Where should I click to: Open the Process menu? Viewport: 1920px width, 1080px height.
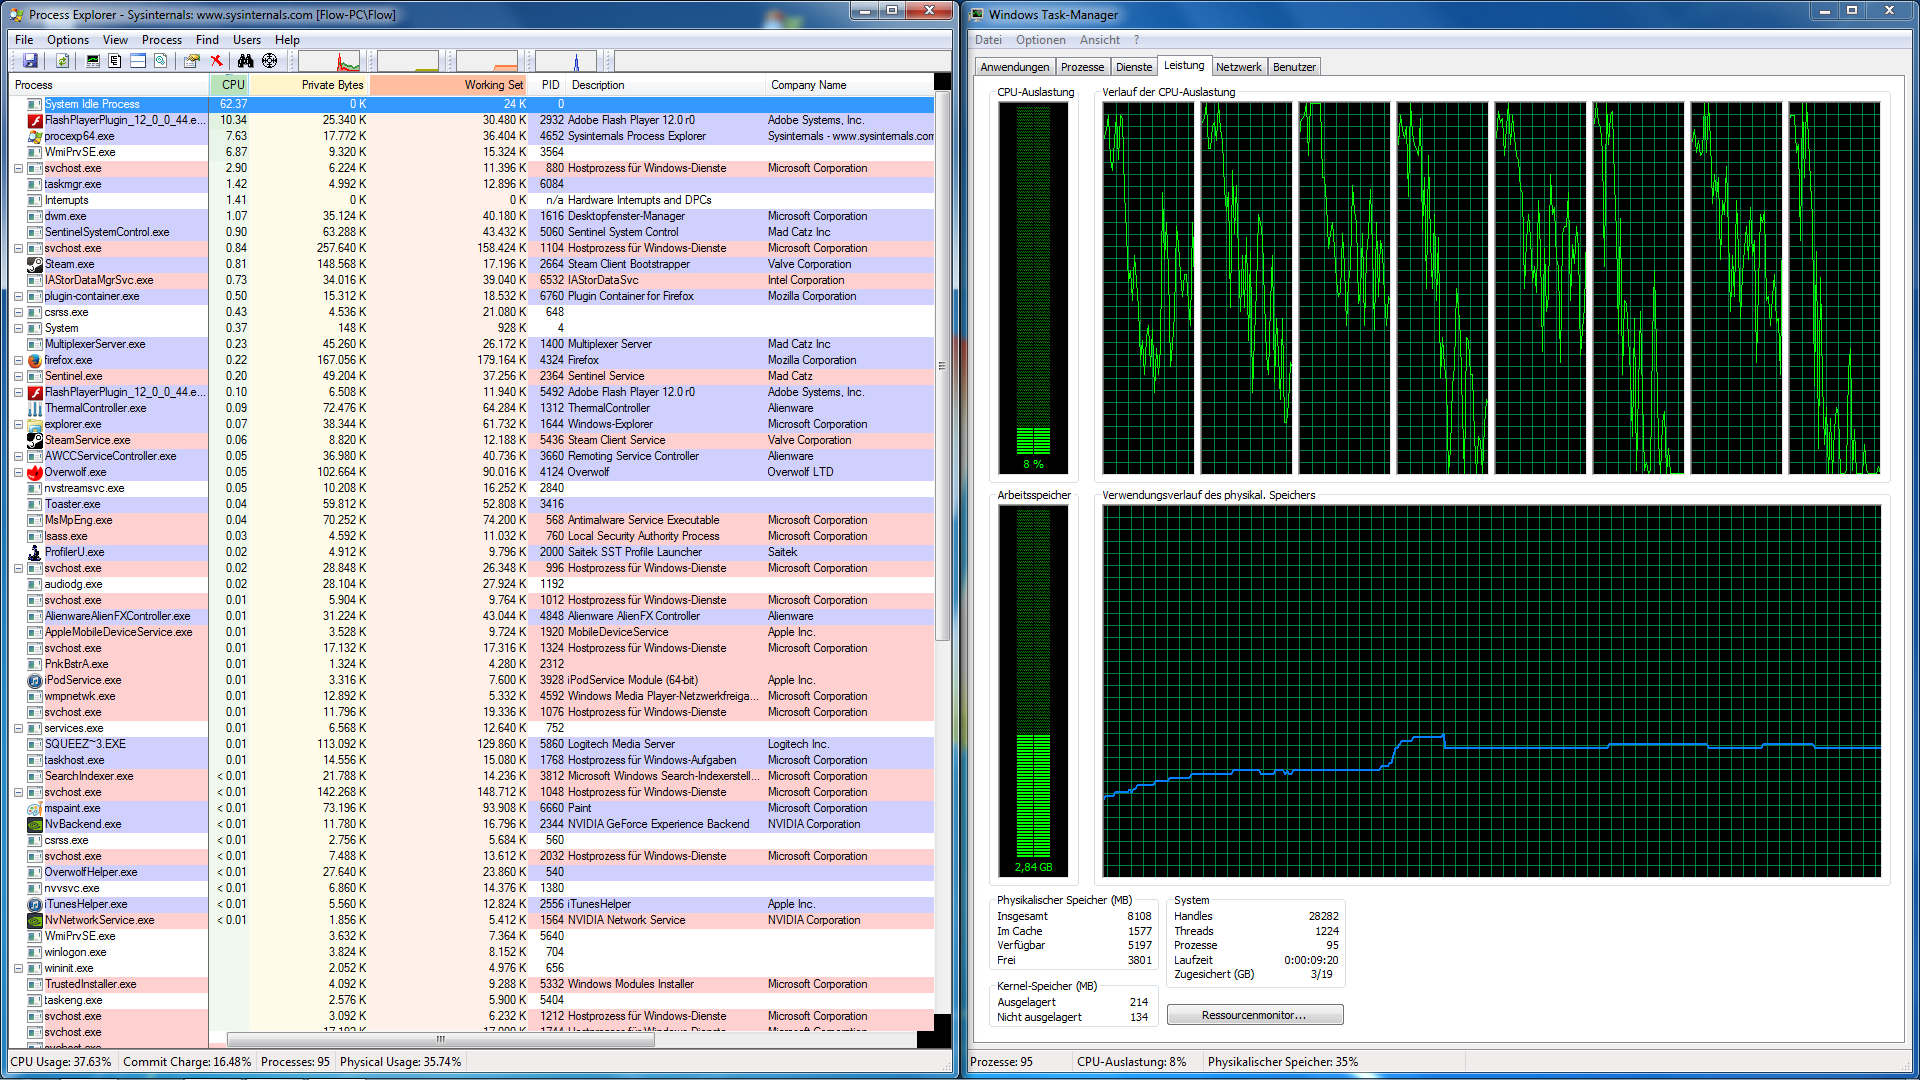click(x=161, y=40)
